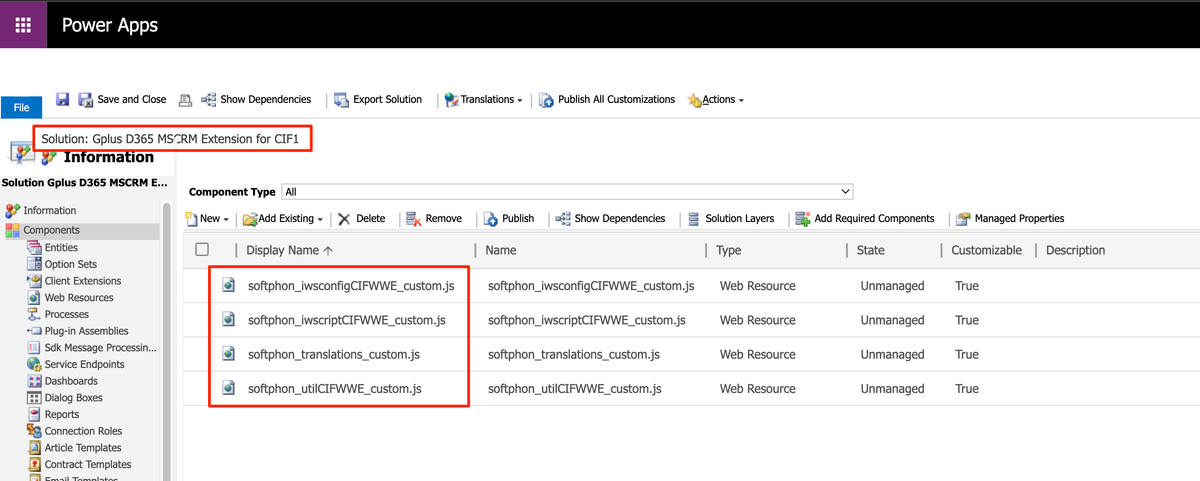Click the left navigation scrollbar
This screenshot has height=481, width=1200.
coord(167,340)
